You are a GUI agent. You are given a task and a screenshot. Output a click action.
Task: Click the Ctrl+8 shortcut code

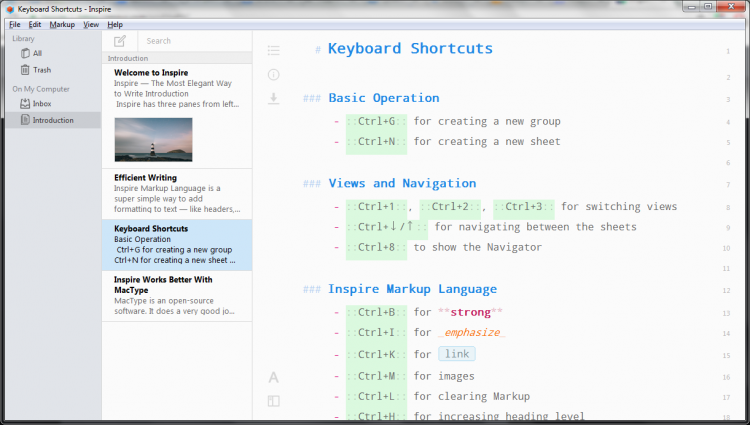376,247
